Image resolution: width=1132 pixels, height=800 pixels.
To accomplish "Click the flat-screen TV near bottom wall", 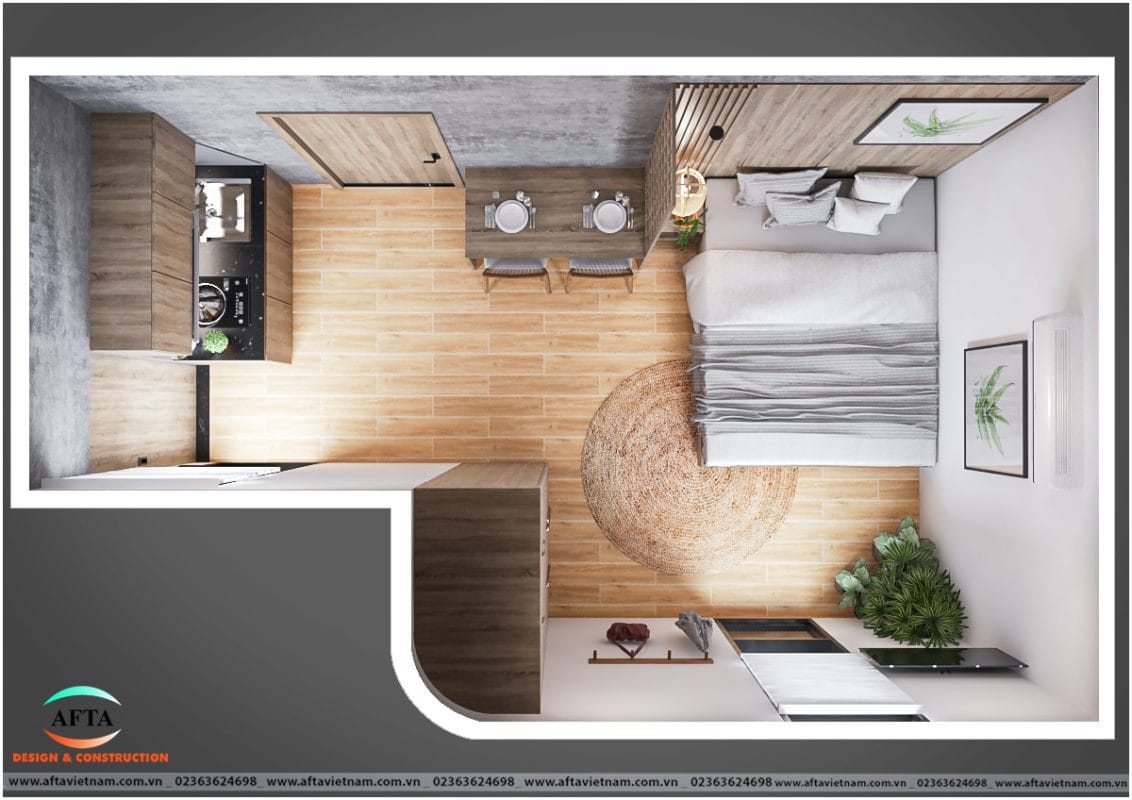I will coord(943,657).
